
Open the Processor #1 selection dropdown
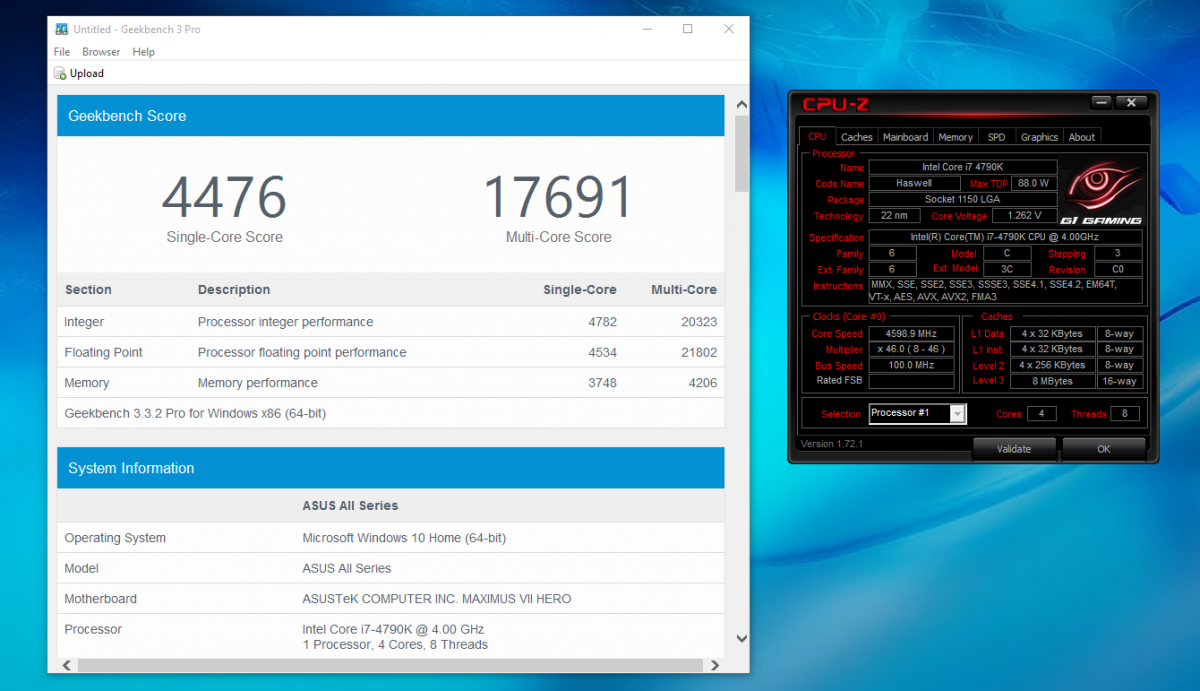(917, 413)
